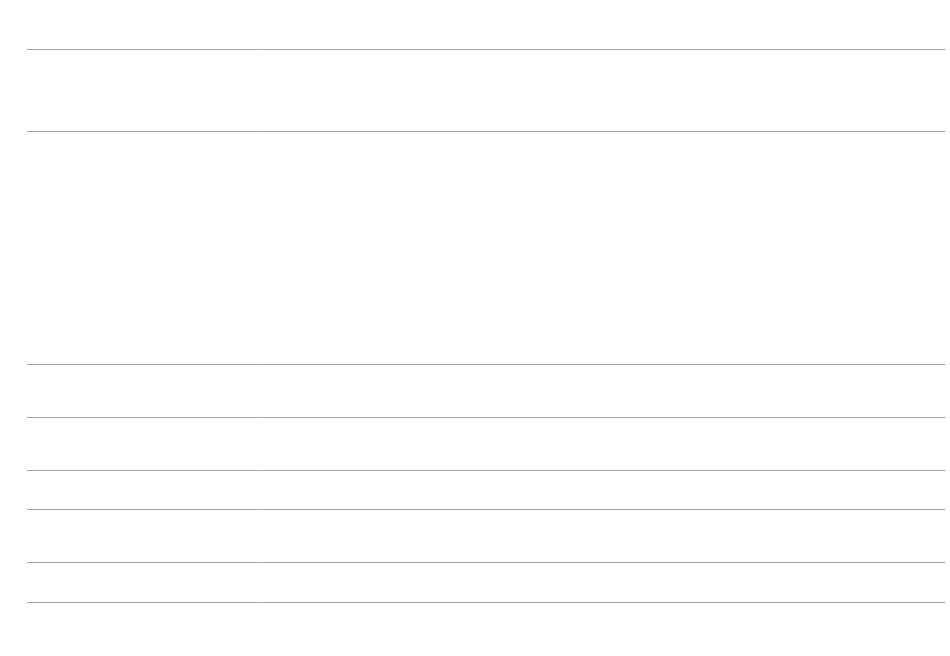Click the topmost horizontal divider line
This screenshot has height=656, width=950.
(x=486, y=49)
